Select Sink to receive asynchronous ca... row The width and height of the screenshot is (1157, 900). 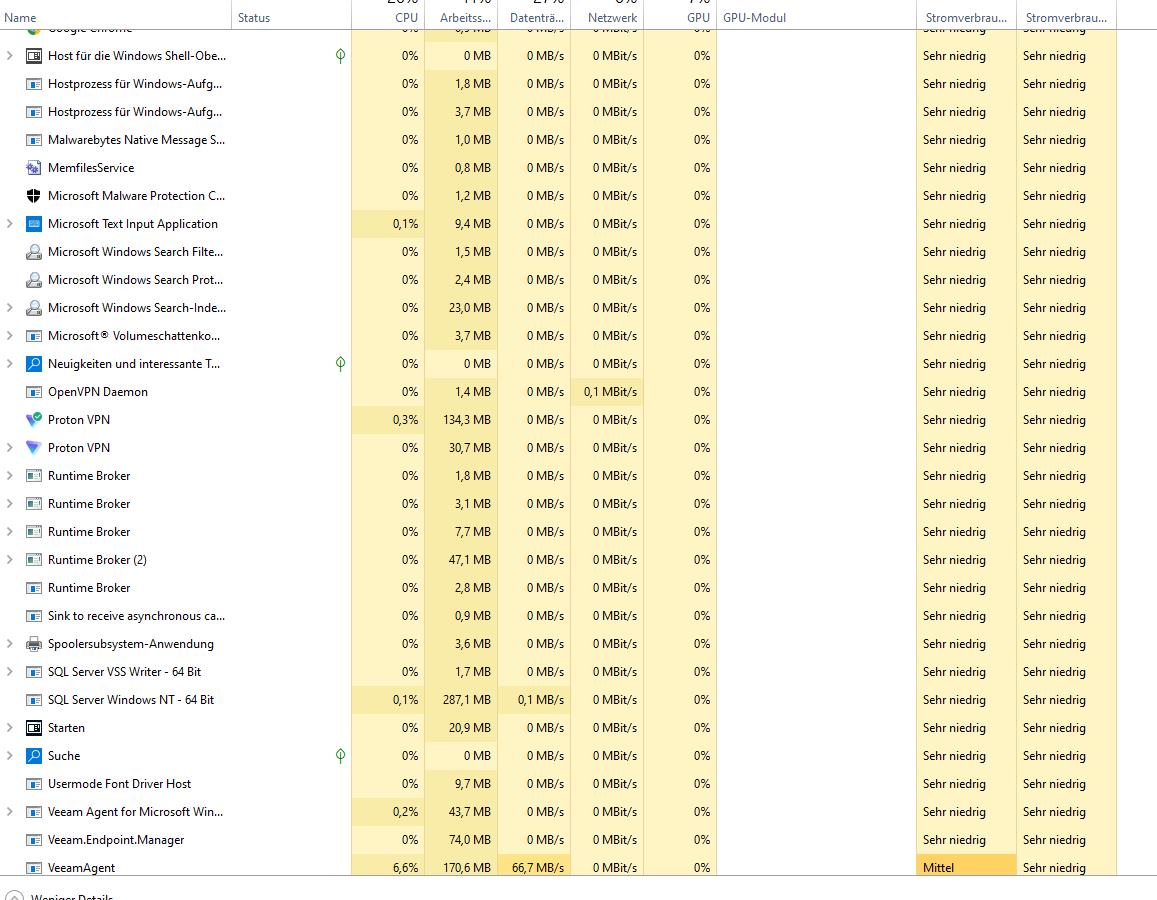(558, 616)
